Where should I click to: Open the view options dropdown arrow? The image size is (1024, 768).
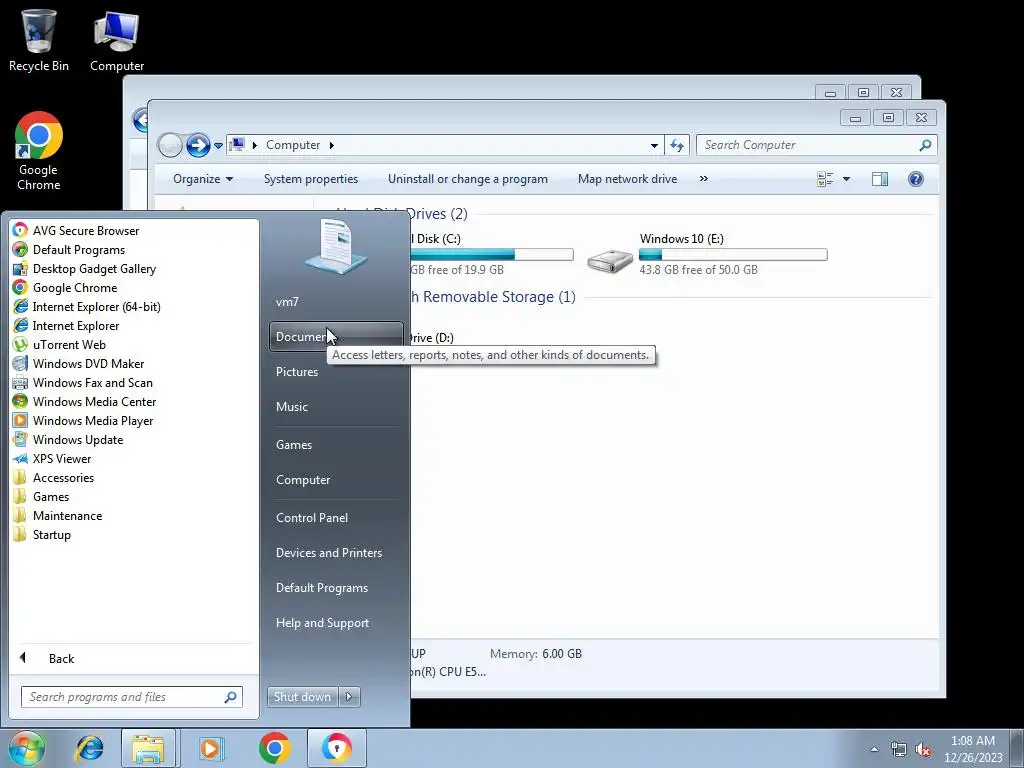point(846,179)
